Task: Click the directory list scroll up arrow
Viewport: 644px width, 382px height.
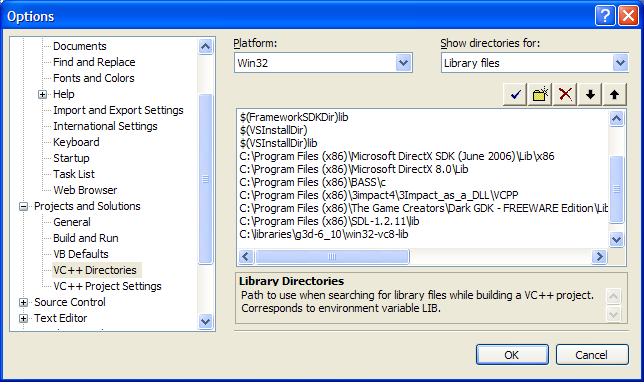Action: point(616,119)
